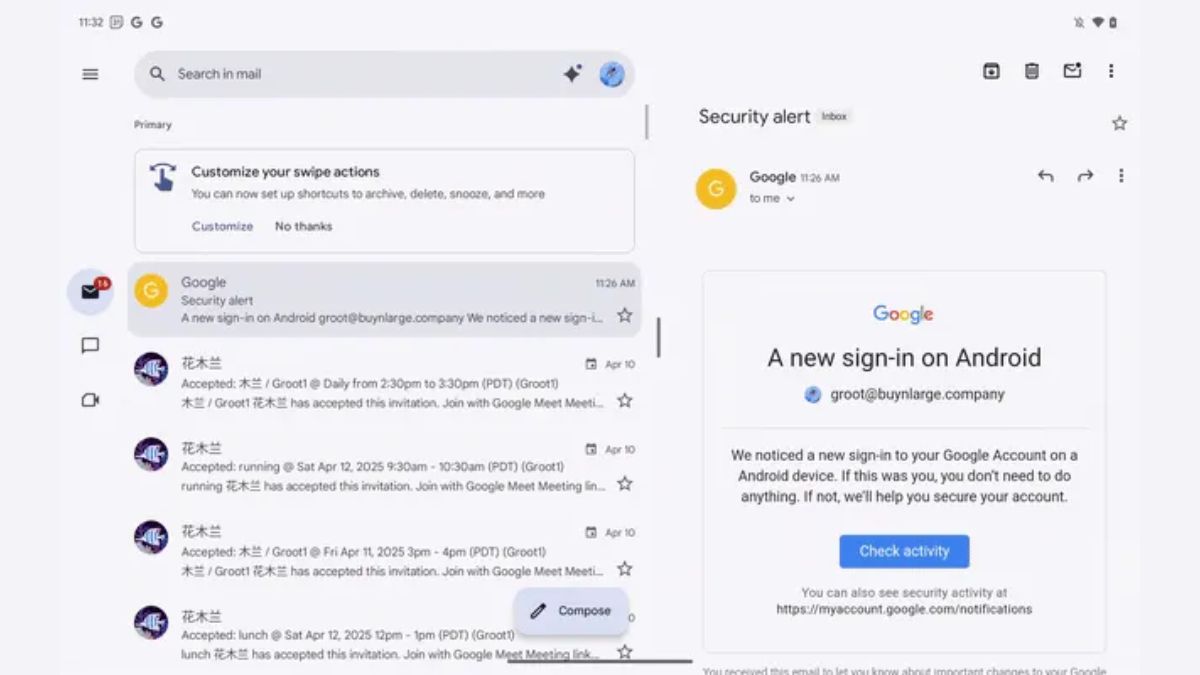
Task: Reply to Google's message
Action: (x=1045, y=176)
